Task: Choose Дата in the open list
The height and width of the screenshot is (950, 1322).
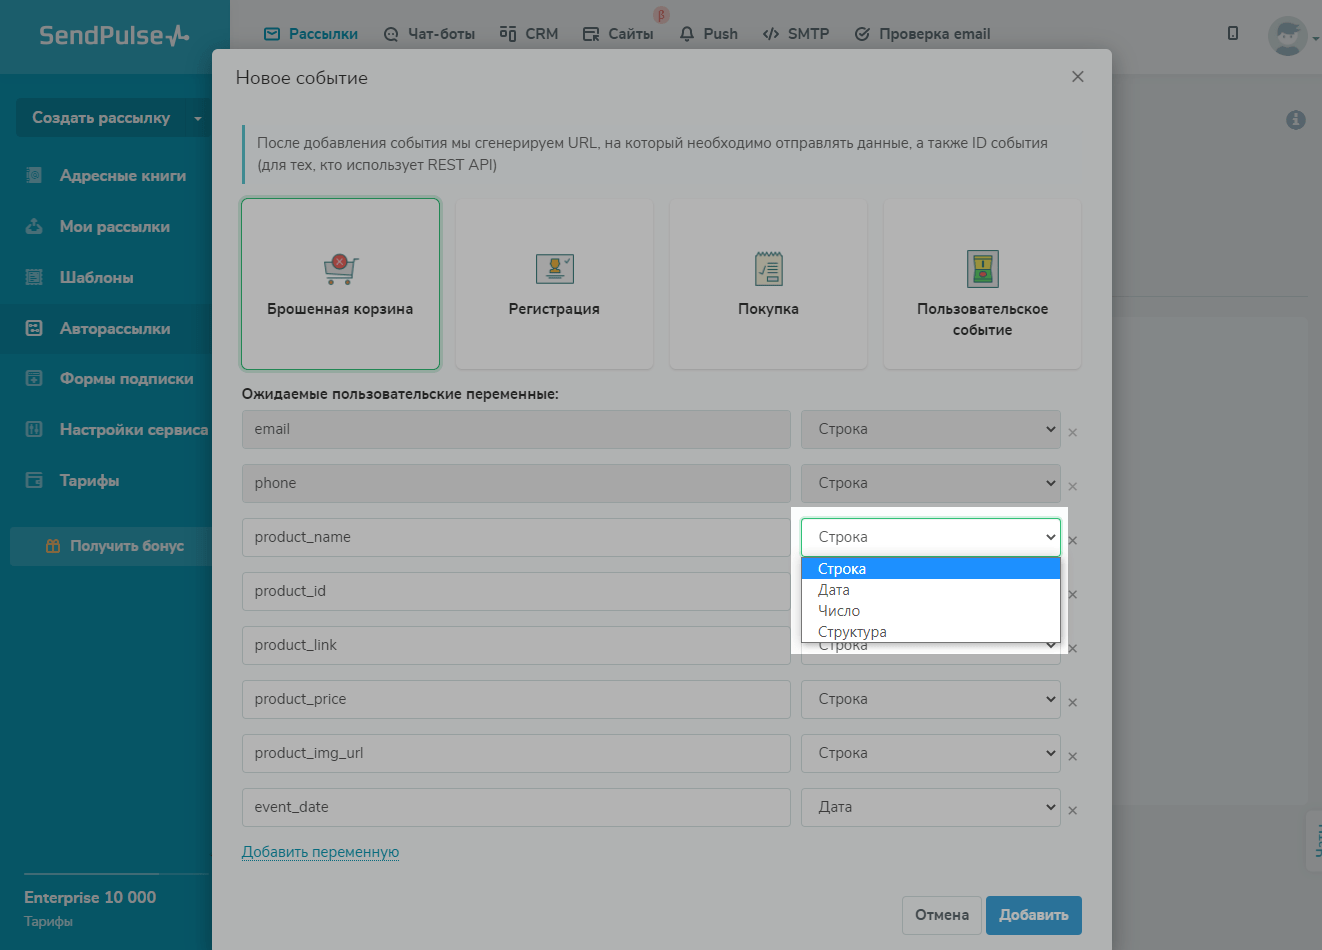Action: 931,590
